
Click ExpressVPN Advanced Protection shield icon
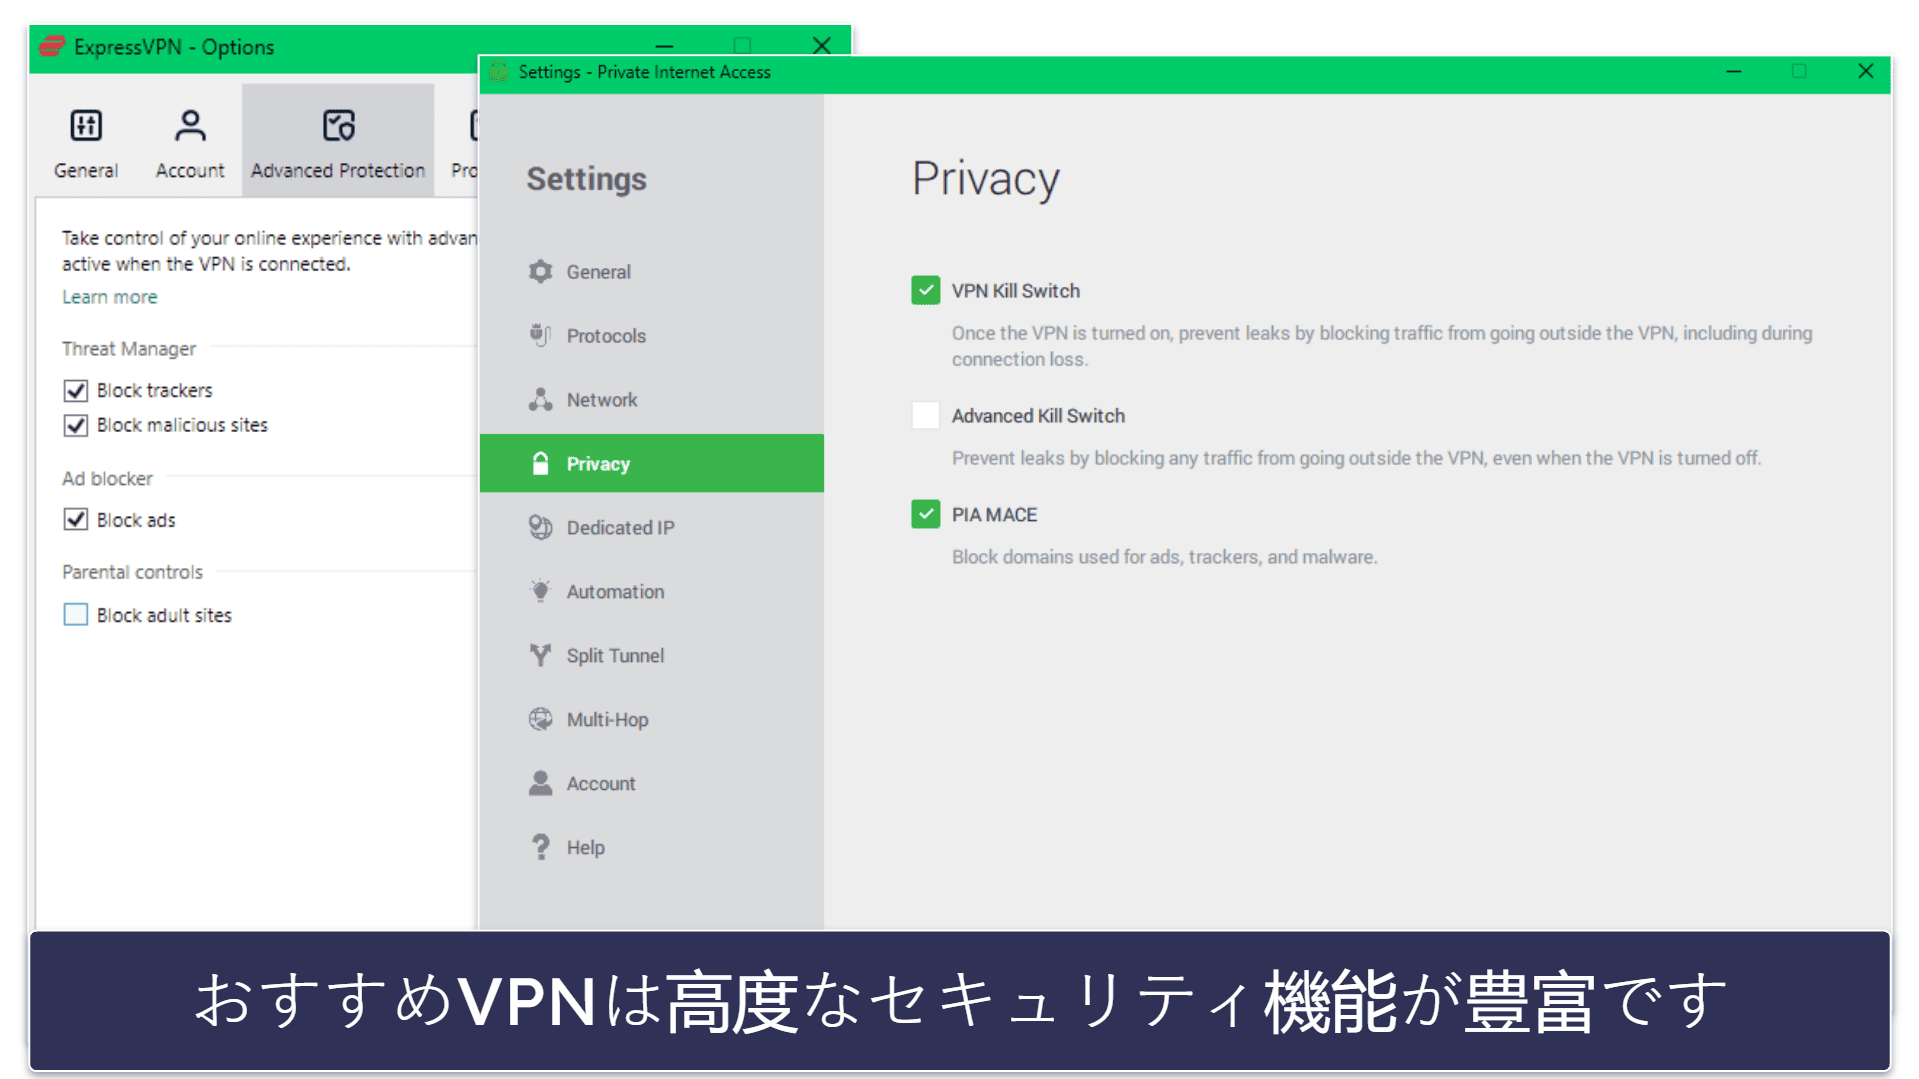[x=338, y=125]
